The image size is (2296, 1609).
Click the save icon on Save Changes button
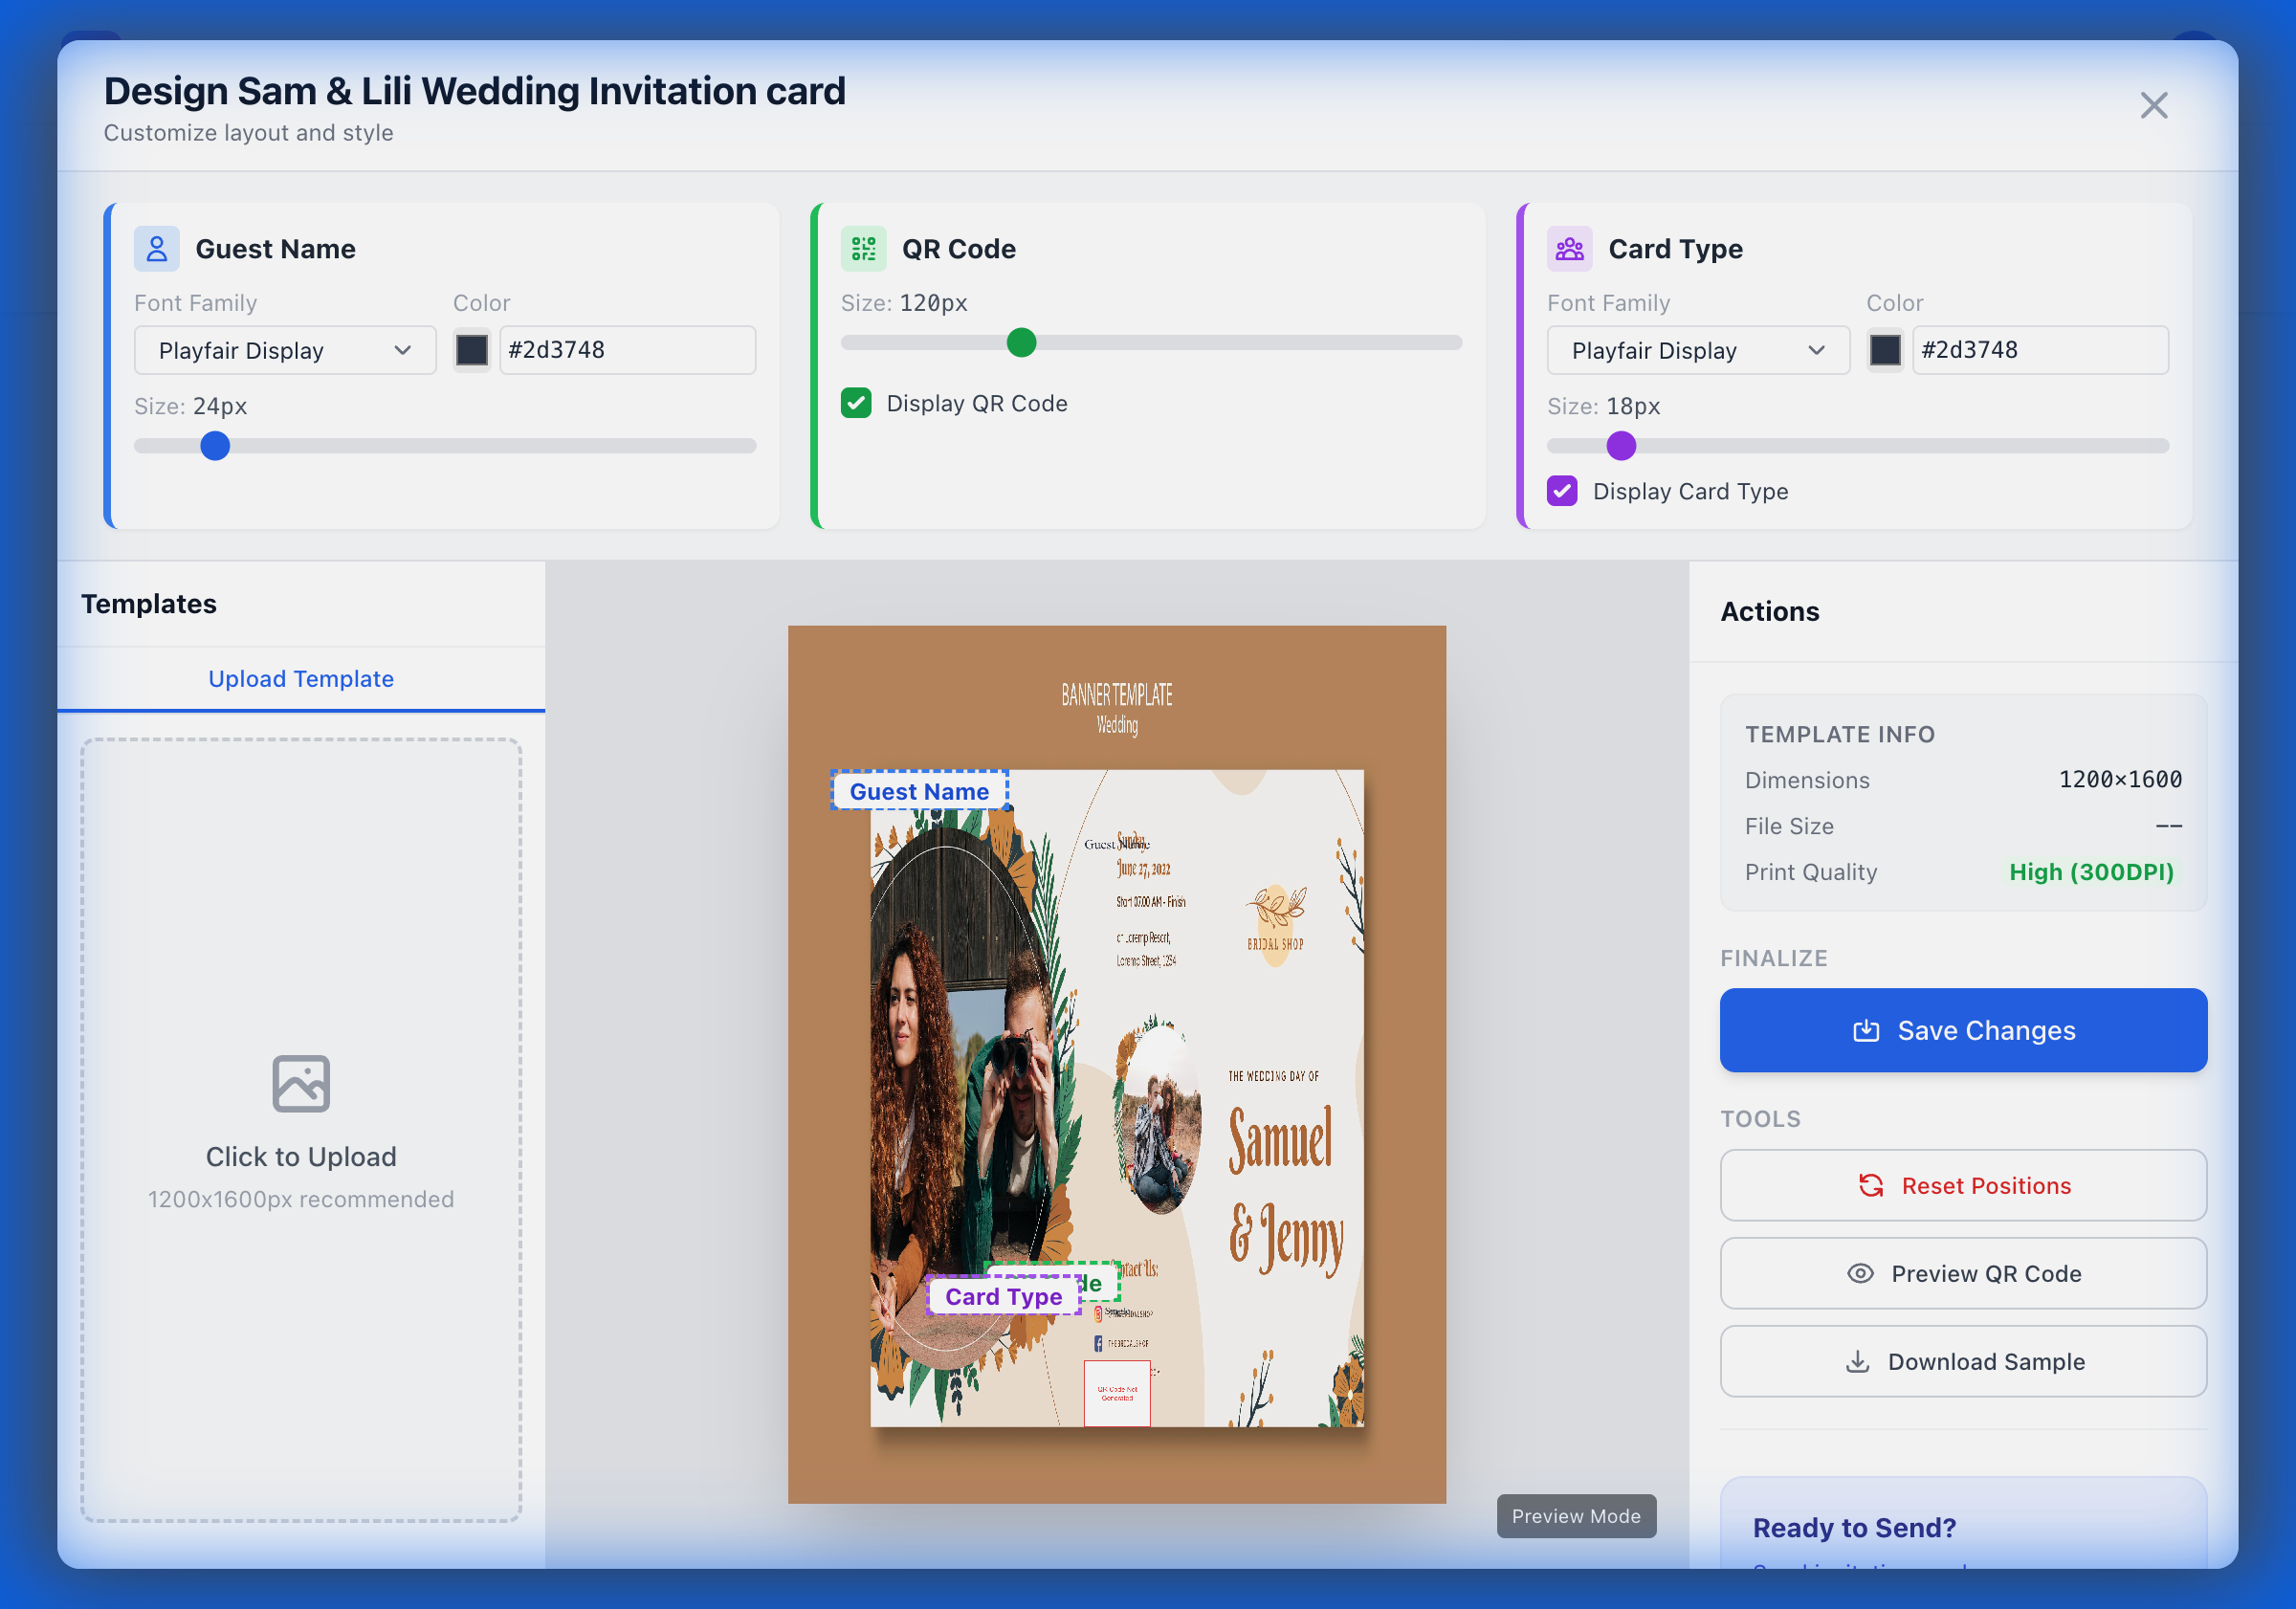(x=1866, y=1030)
